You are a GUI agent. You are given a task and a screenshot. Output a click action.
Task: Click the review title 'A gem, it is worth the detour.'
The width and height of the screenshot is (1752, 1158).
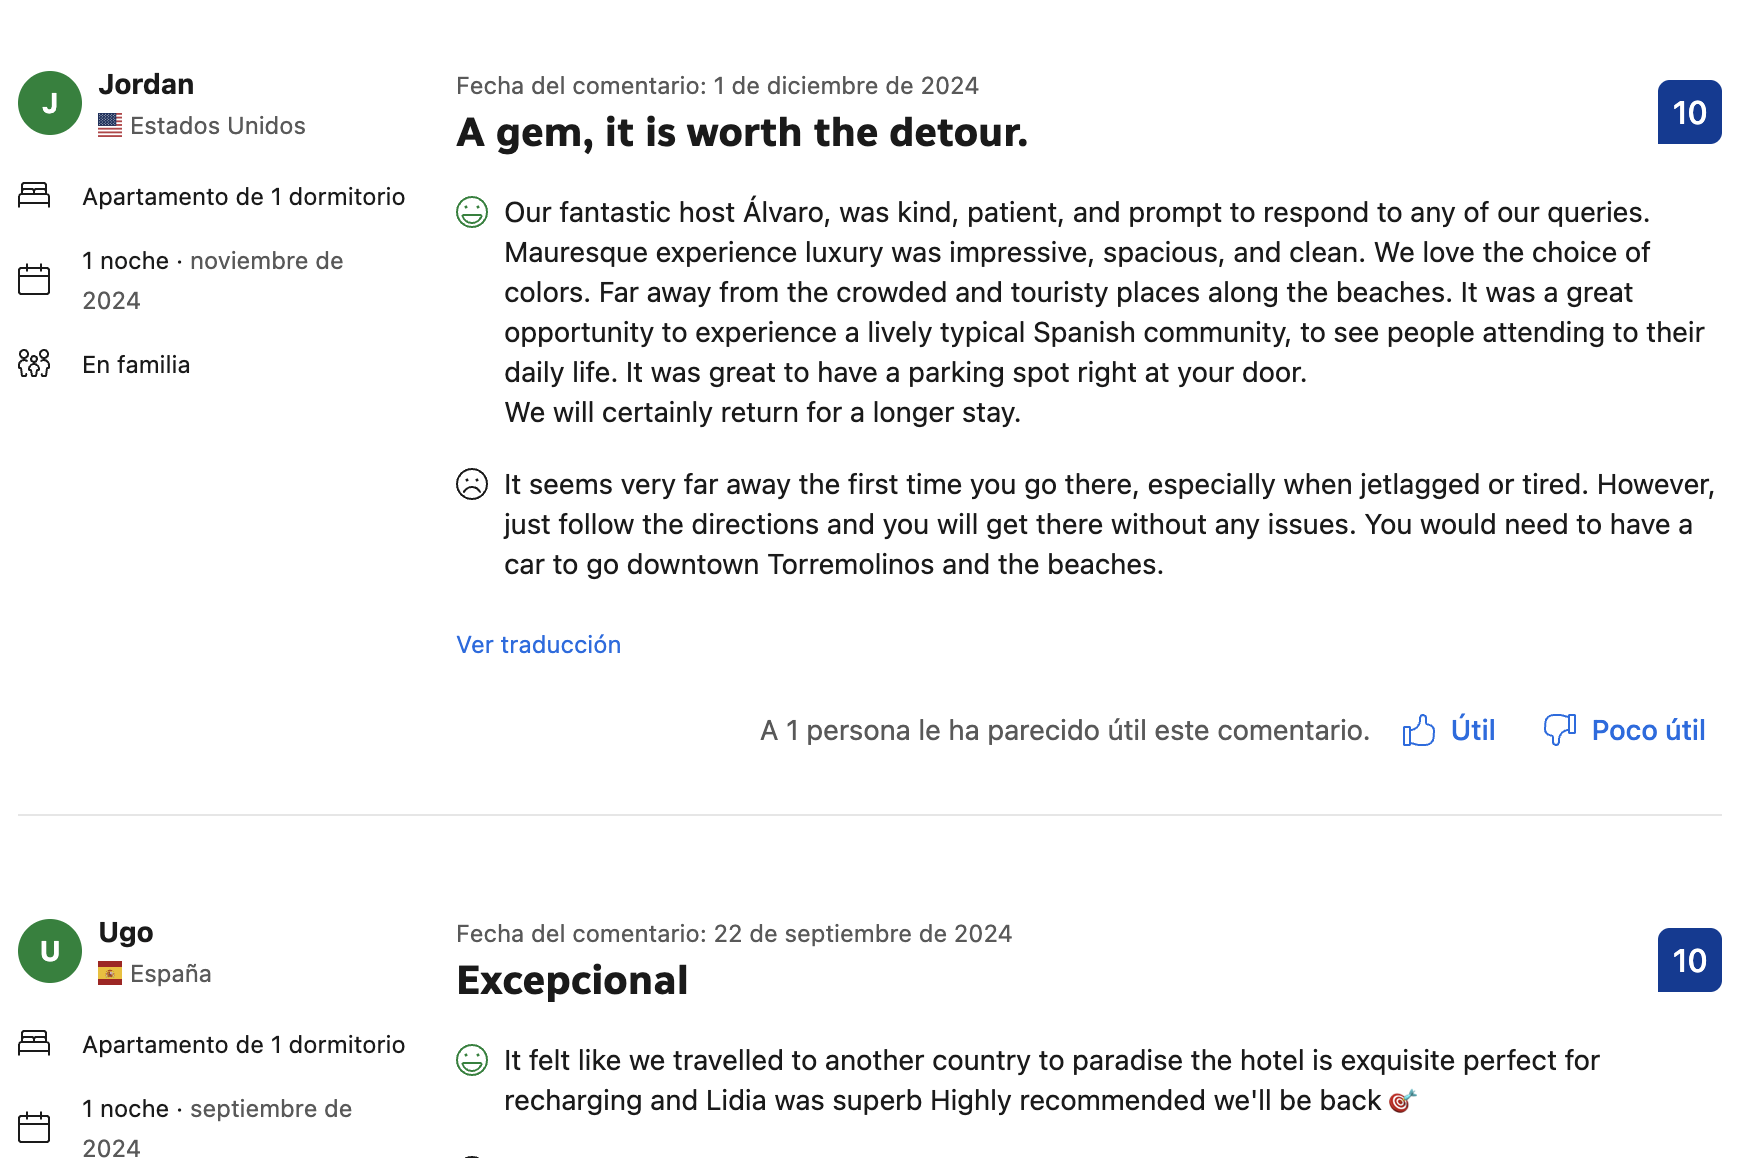[742, 133]
